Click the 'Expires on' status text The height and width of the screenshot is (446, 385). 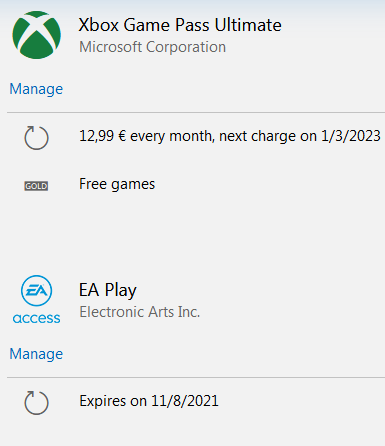(113, 401)
